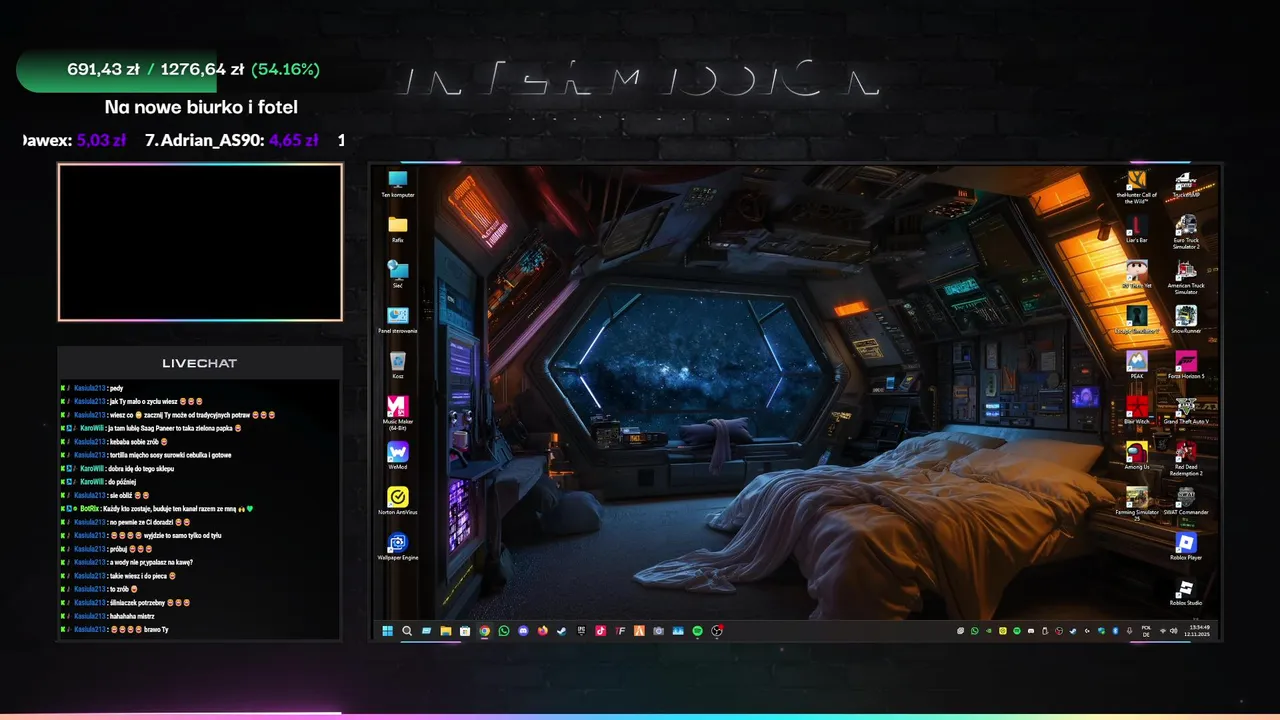1280x720 pixels.
Task: Launch the SnowRunner desktop shortcut
Action: 1186,320
